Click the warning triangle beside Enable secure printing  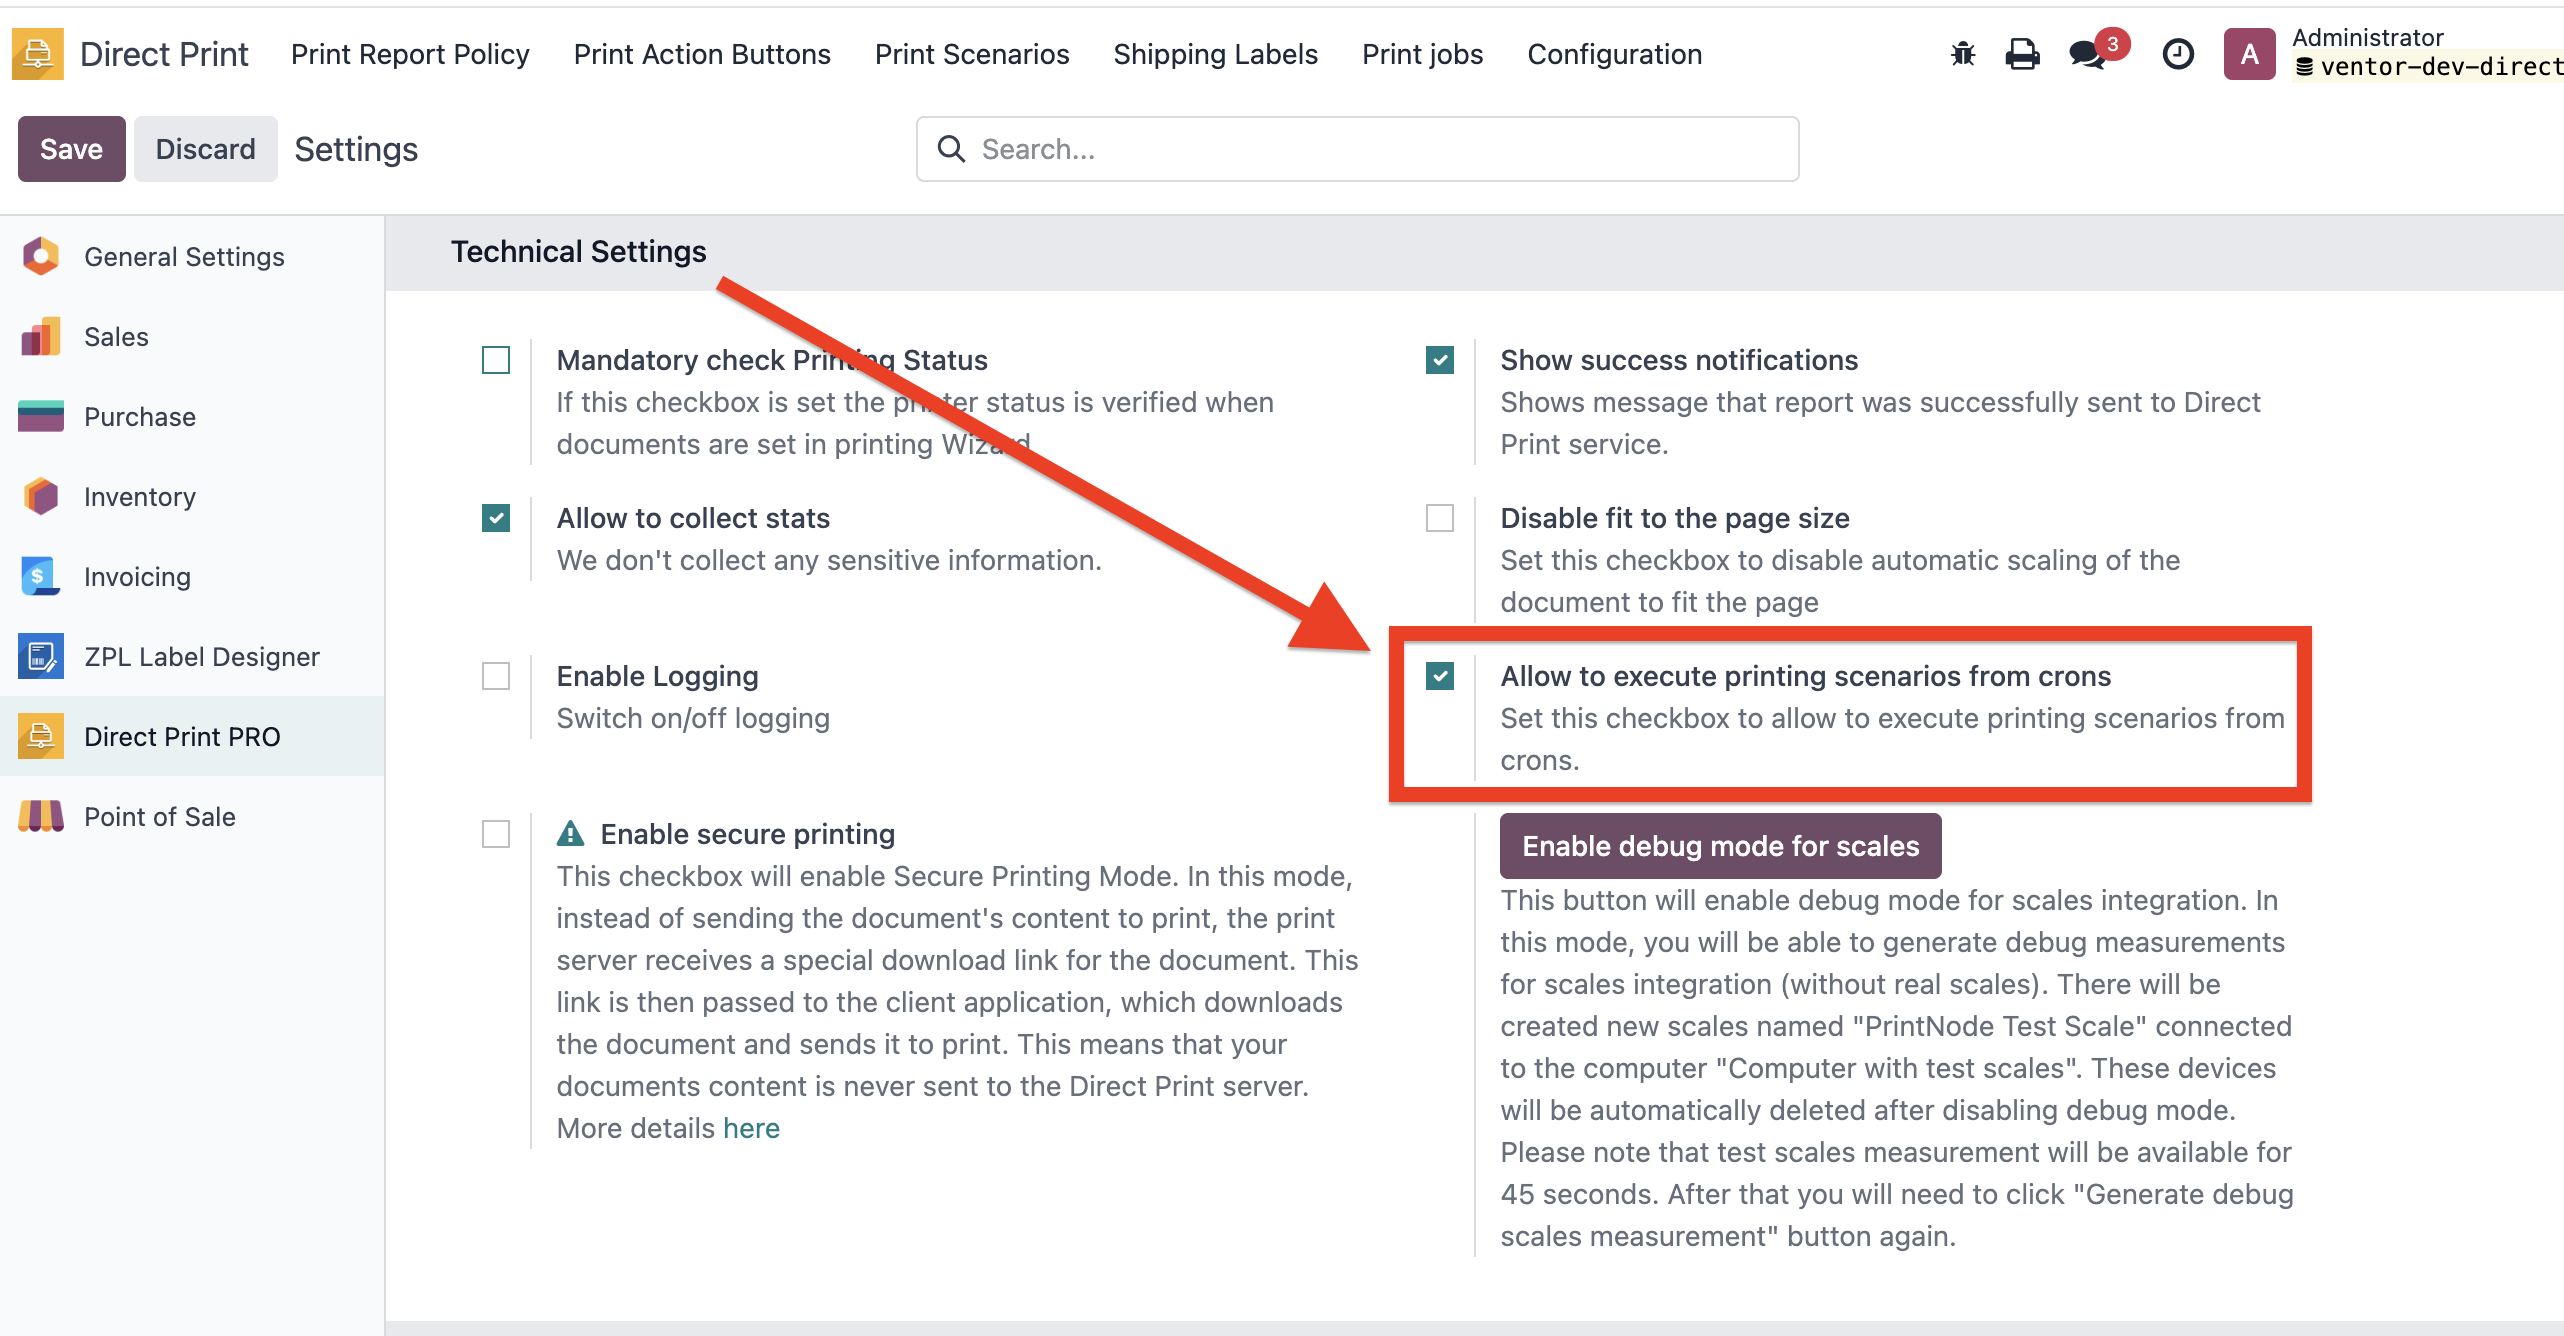[x=570, y=833]
